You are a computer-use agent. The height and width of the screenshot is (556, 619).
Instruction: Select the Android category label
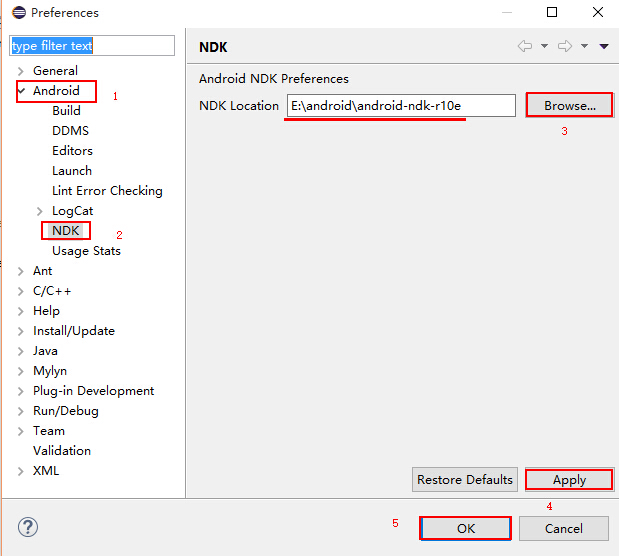coord(56,91)
